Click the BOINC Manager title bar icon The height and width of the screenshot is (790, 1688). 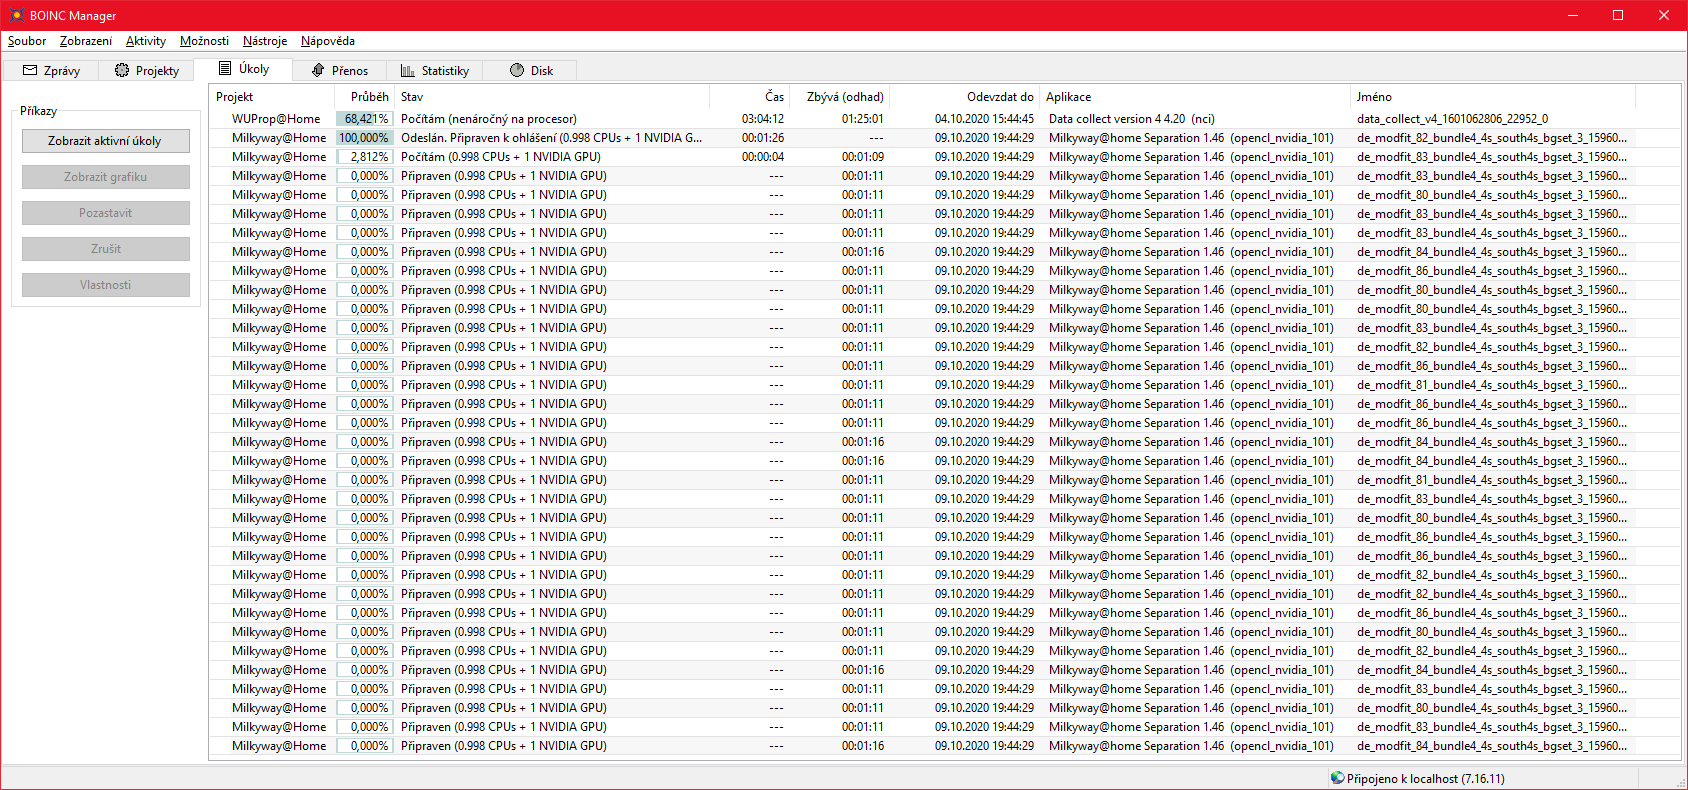pyautogui.click(x=16, y=15)
